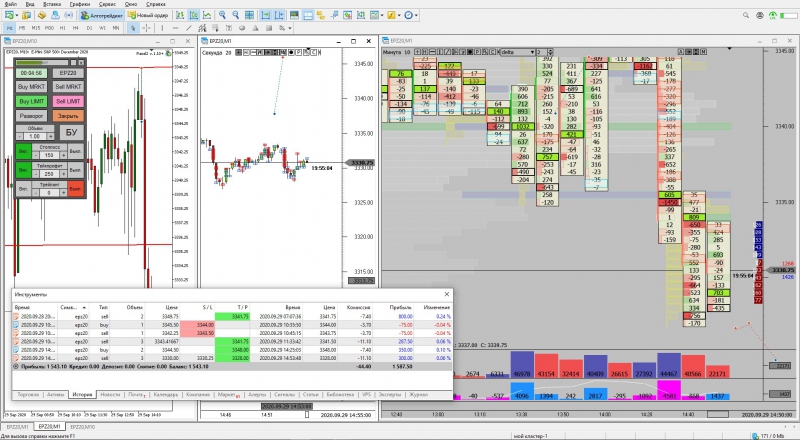Click the Разворот button
The image size is (800, 440).
32,116
